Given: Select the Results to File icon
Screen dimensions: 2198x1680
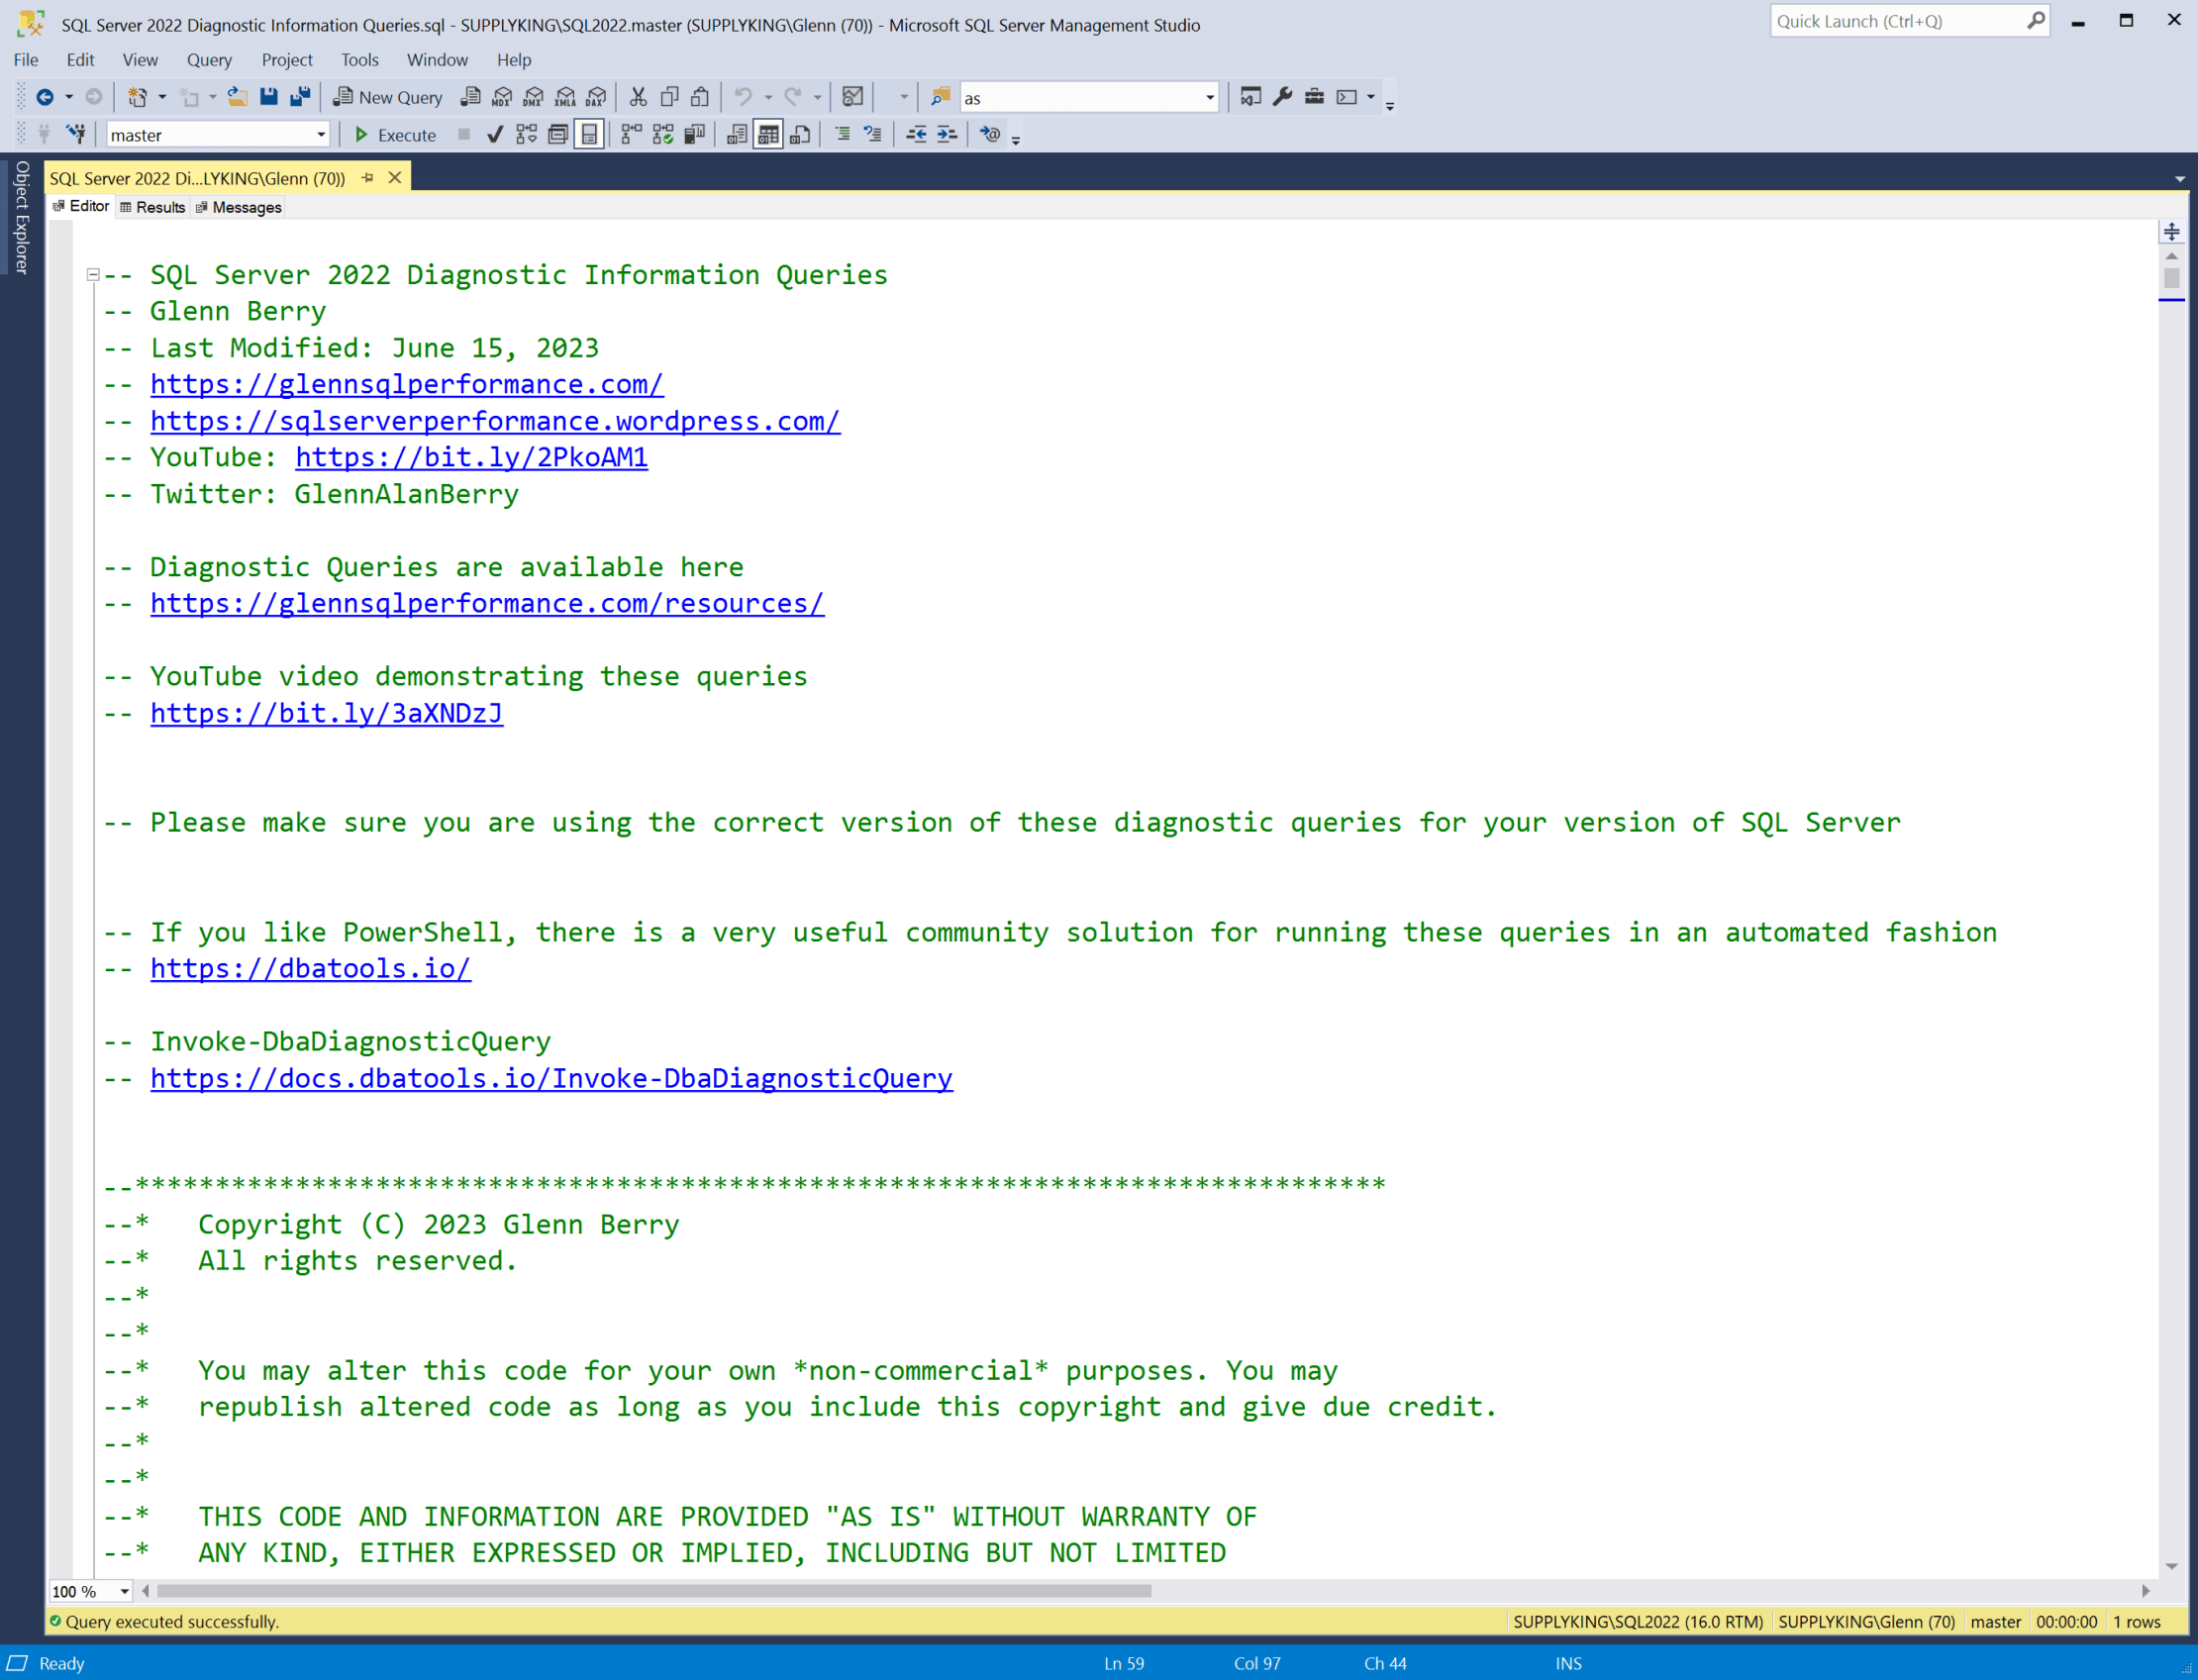Looking at the screenshot, I should click(x=800, y=134).
